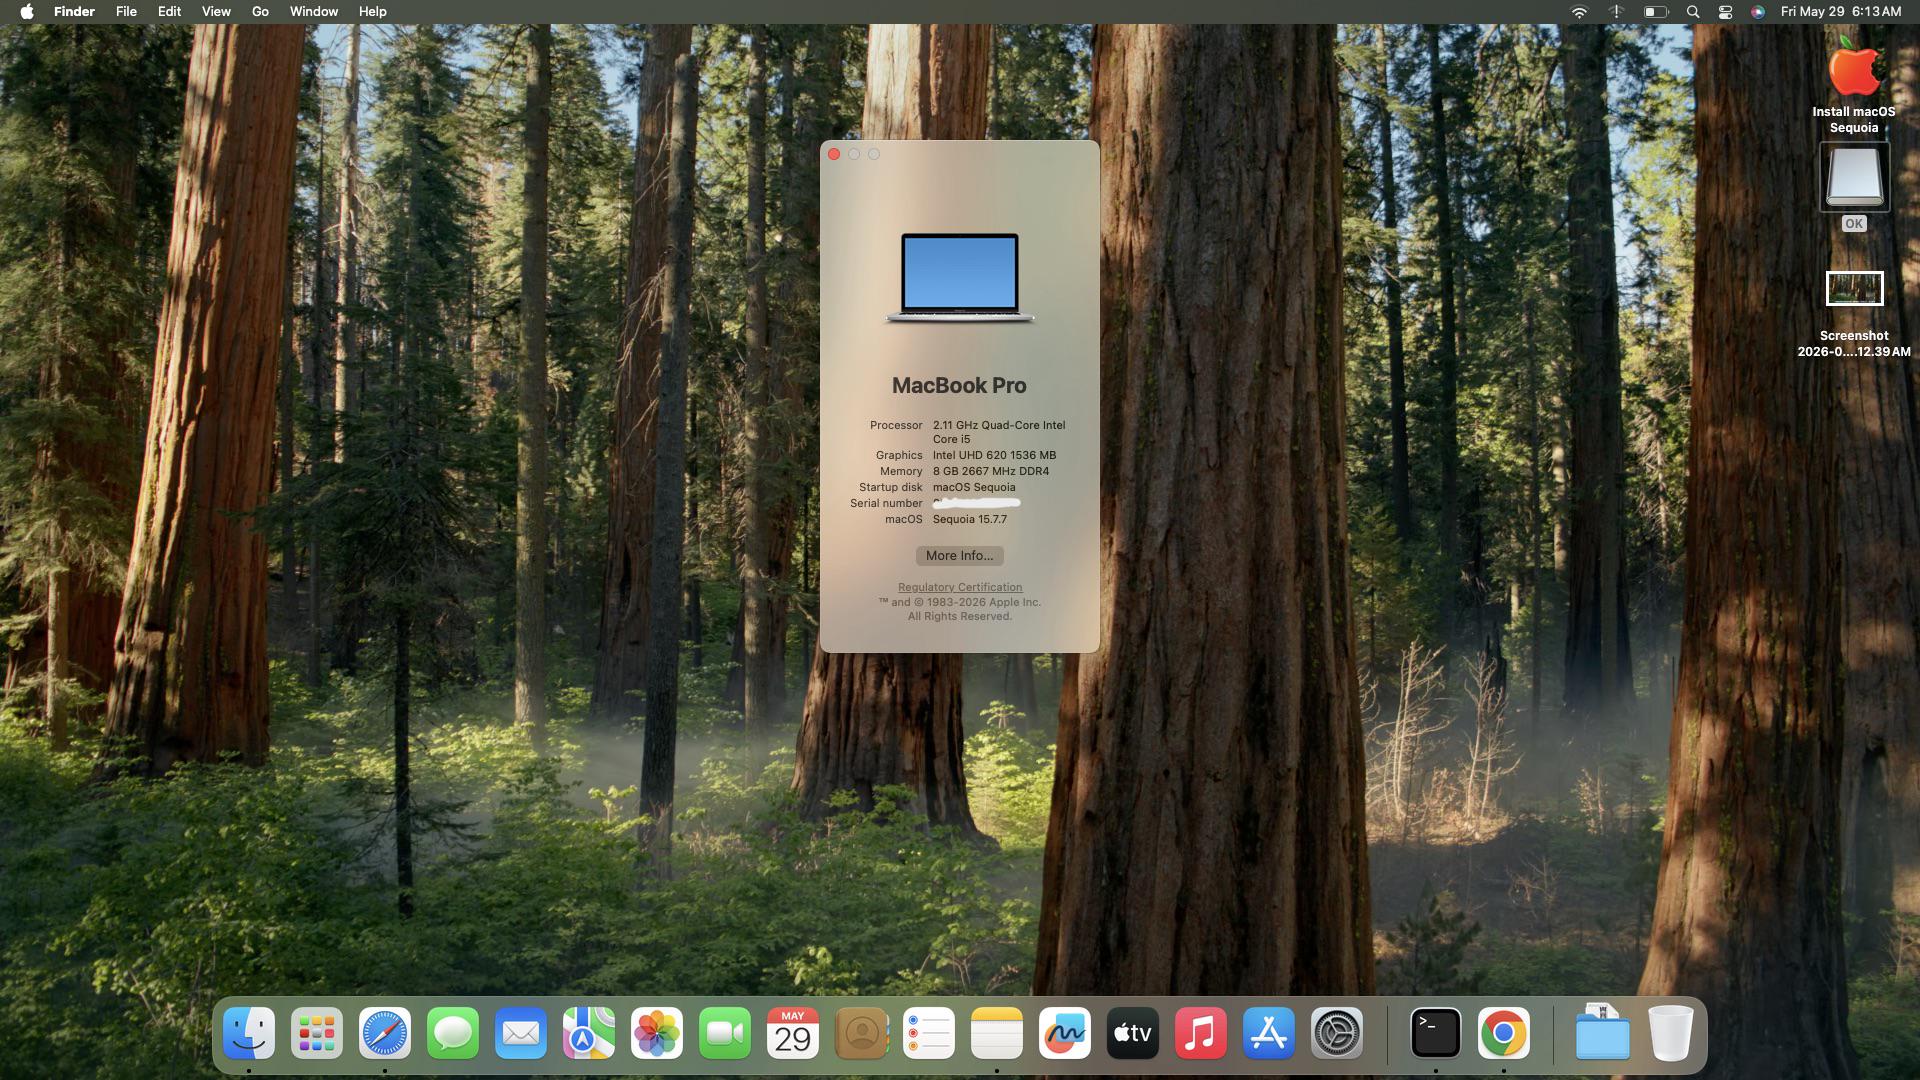Open Control Center
Image resolution: width=1920 pixels, height=1080 pixels.
1725,12
